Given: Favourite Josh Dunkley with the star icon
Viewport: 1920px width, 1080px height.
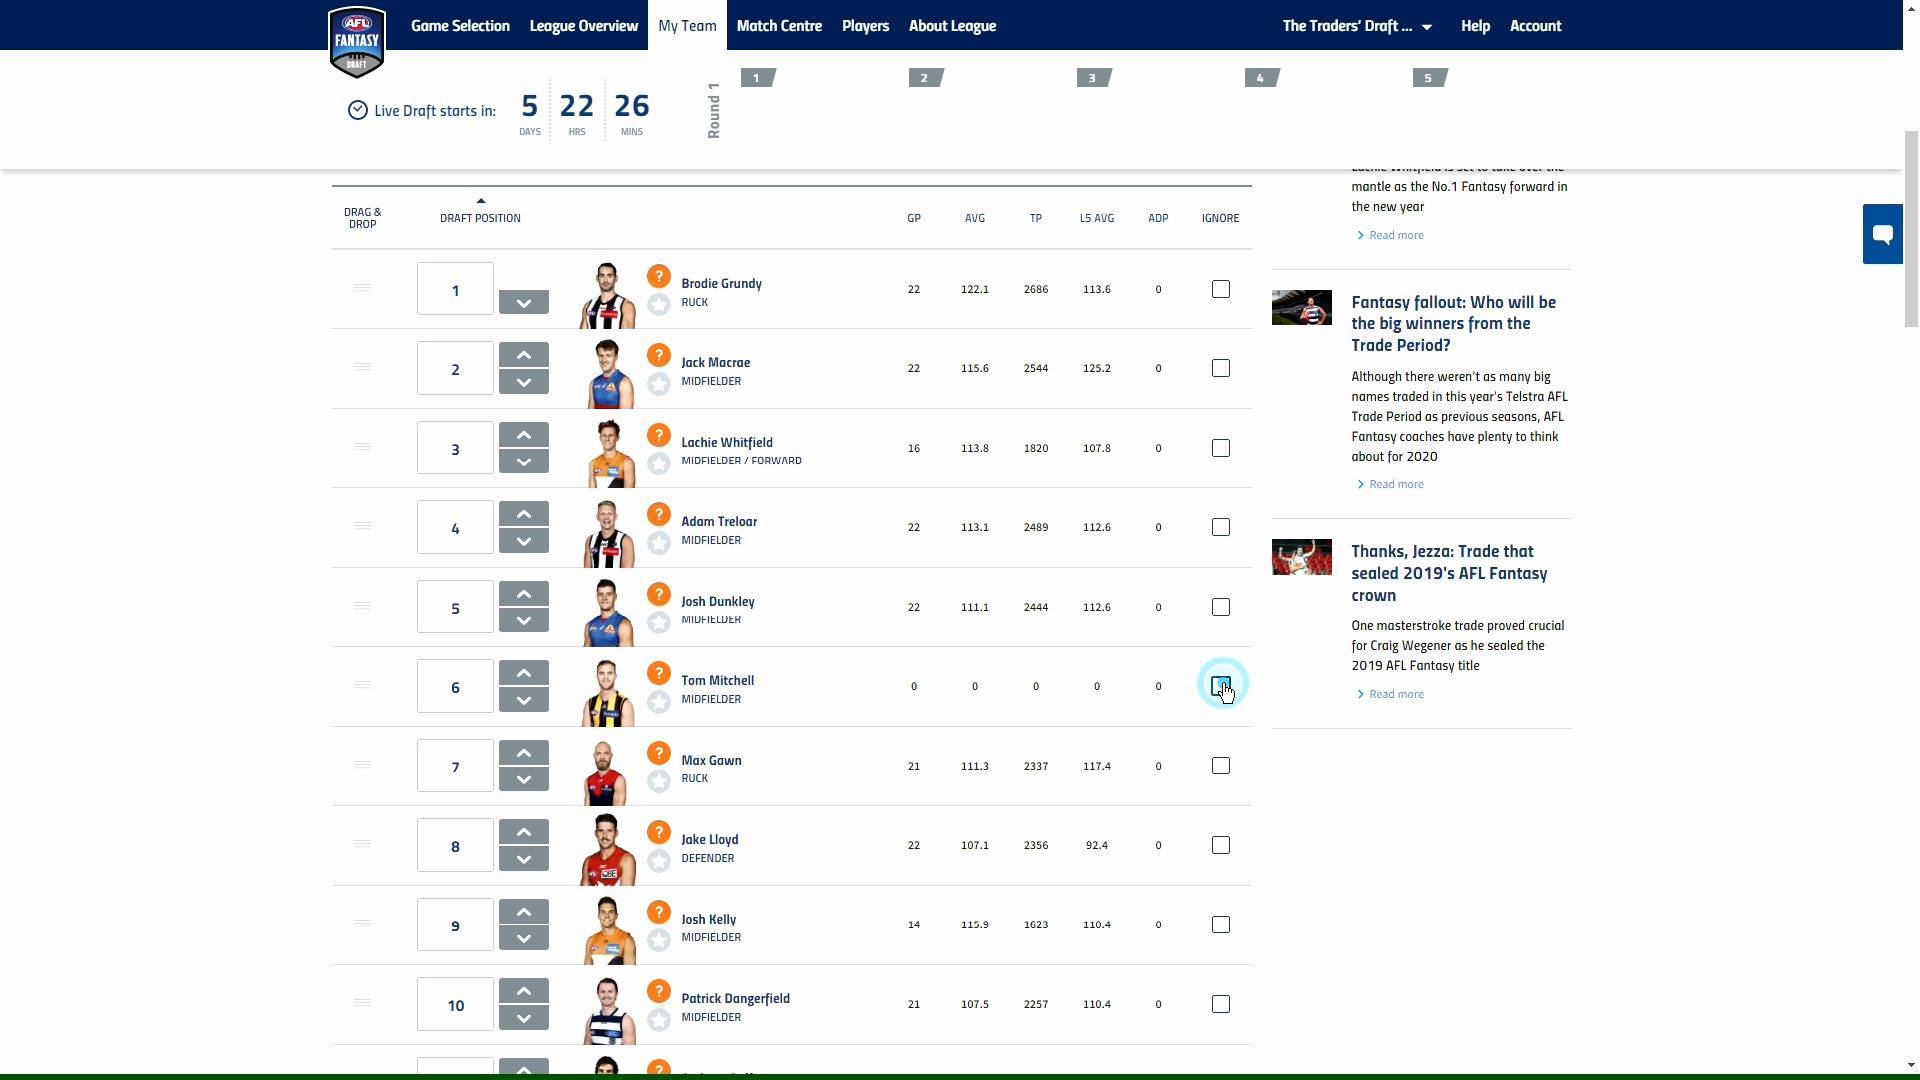Looking at the screenshot, I should 658,622.
